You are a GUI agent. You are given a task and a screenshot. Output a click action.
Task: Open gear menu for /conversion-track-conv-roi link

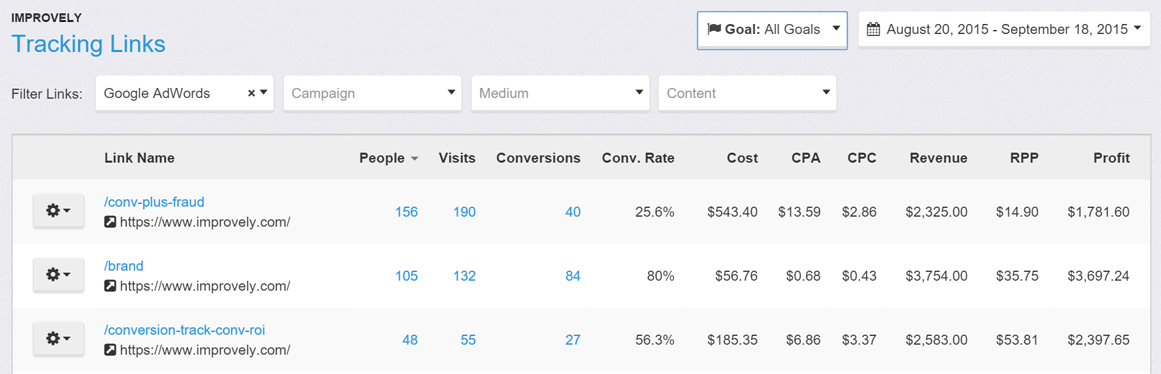pyautogui.click(x=59, y=338)
